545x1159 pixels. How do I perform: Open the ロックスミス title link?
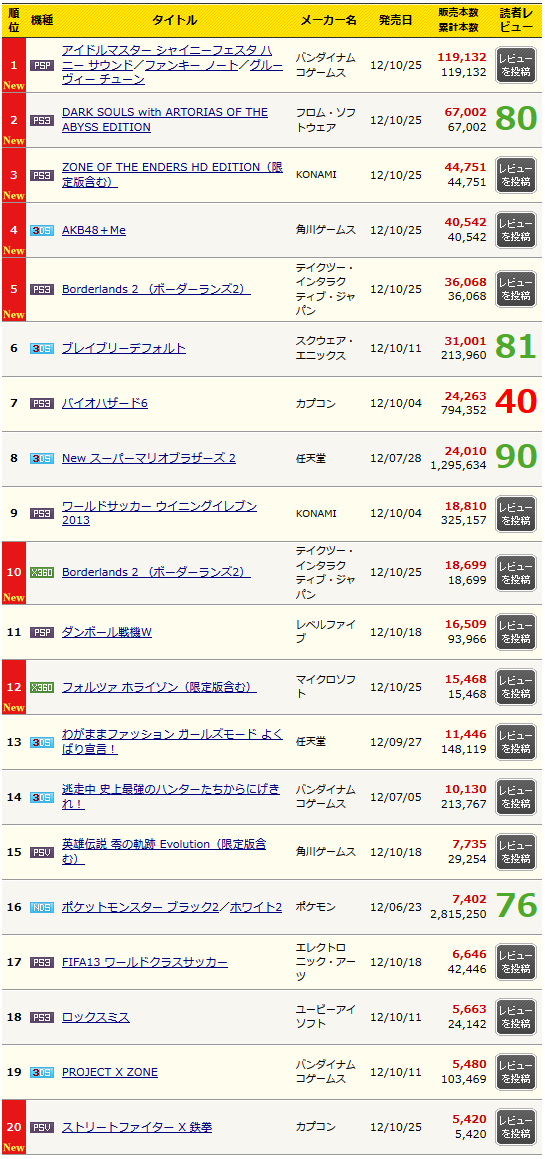(96, 1017)
